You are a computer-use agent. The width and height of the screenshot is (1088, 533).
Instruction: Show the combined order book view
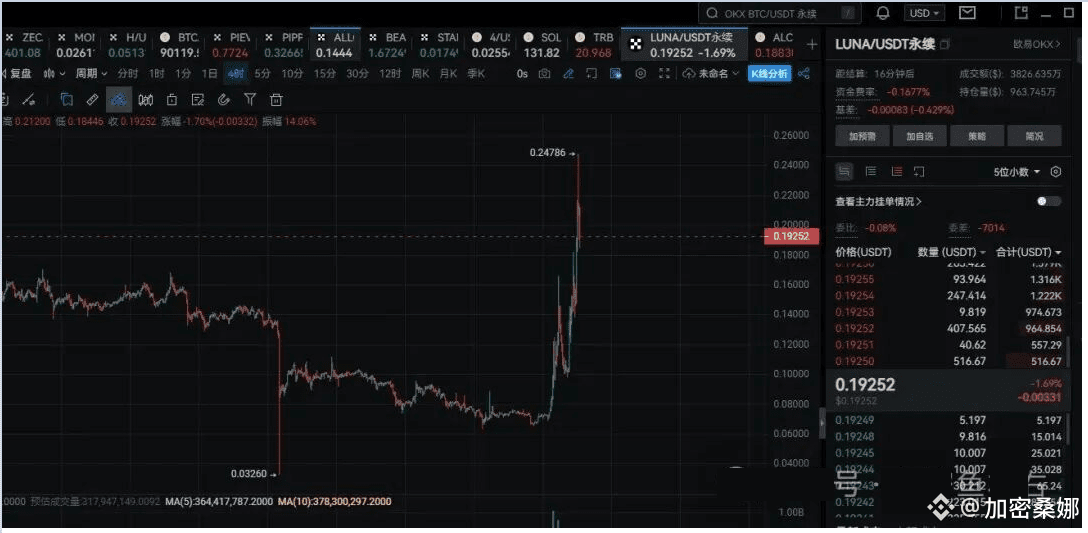click(x=844, y=171)
